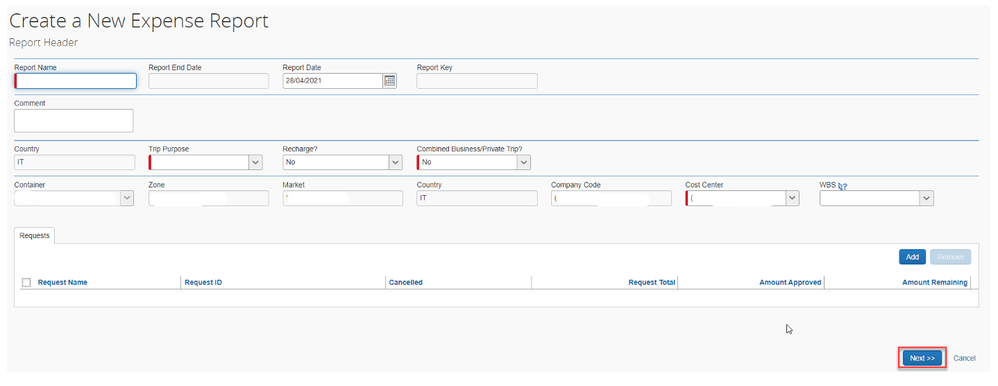Sort by Cancelled column header
This screenshot has height=386, width=998.
coord(405,282)
